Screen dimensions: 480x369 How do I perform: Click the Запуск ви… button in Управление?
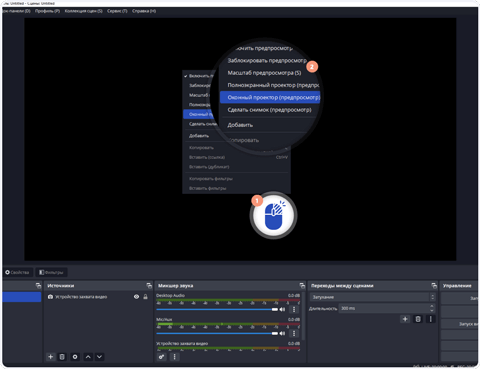(460, 324)
